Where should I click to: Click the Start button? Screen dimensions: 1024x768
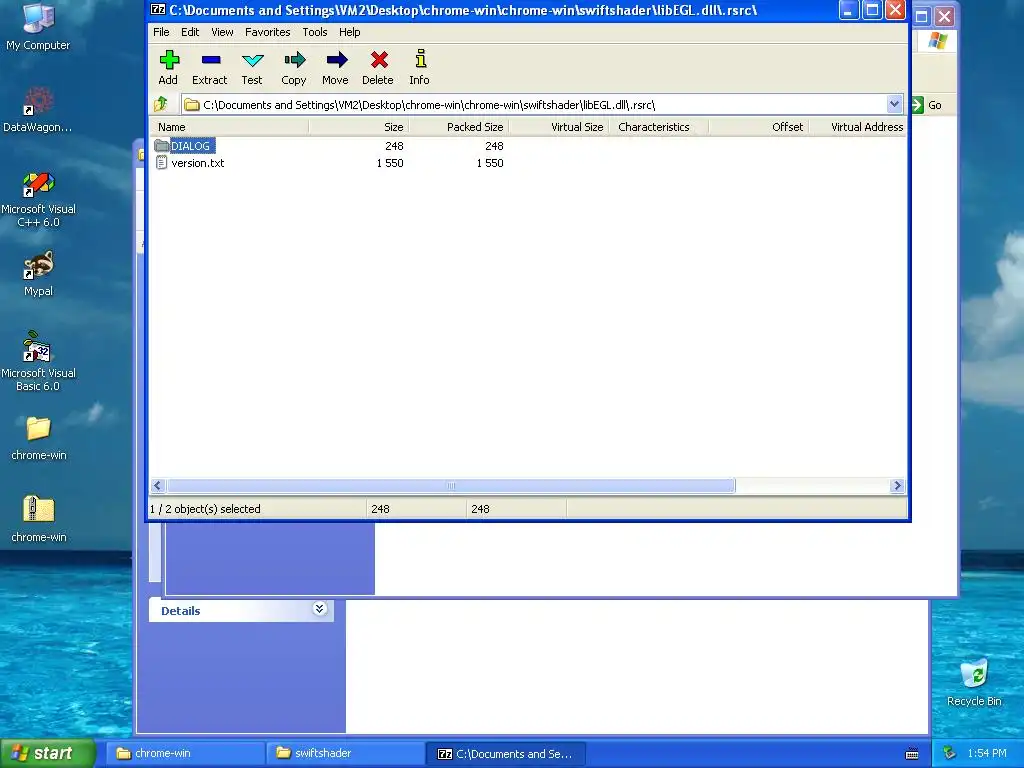tap(48, 753)
